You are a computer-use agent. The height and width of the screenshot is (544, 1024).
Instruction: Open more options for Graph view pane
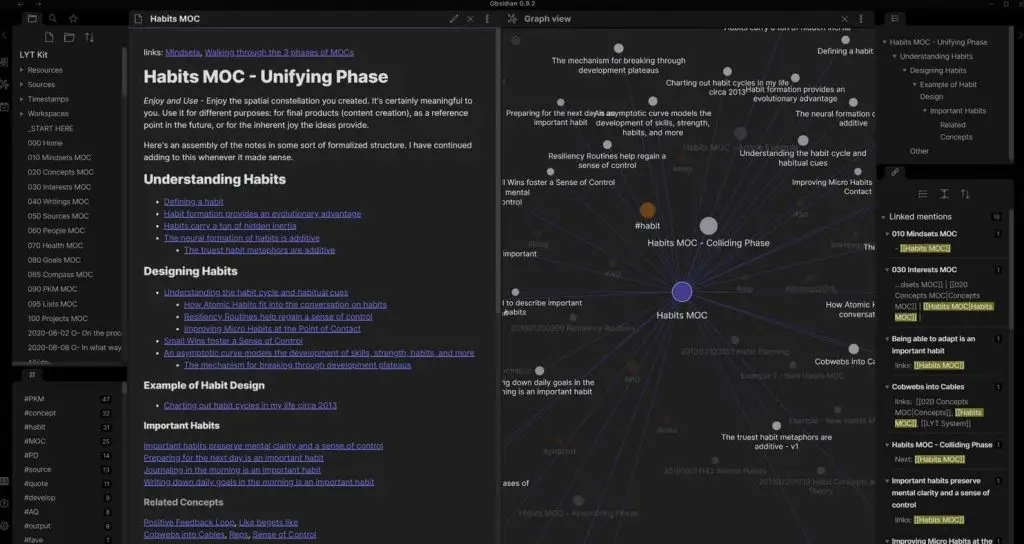(861, 19)
